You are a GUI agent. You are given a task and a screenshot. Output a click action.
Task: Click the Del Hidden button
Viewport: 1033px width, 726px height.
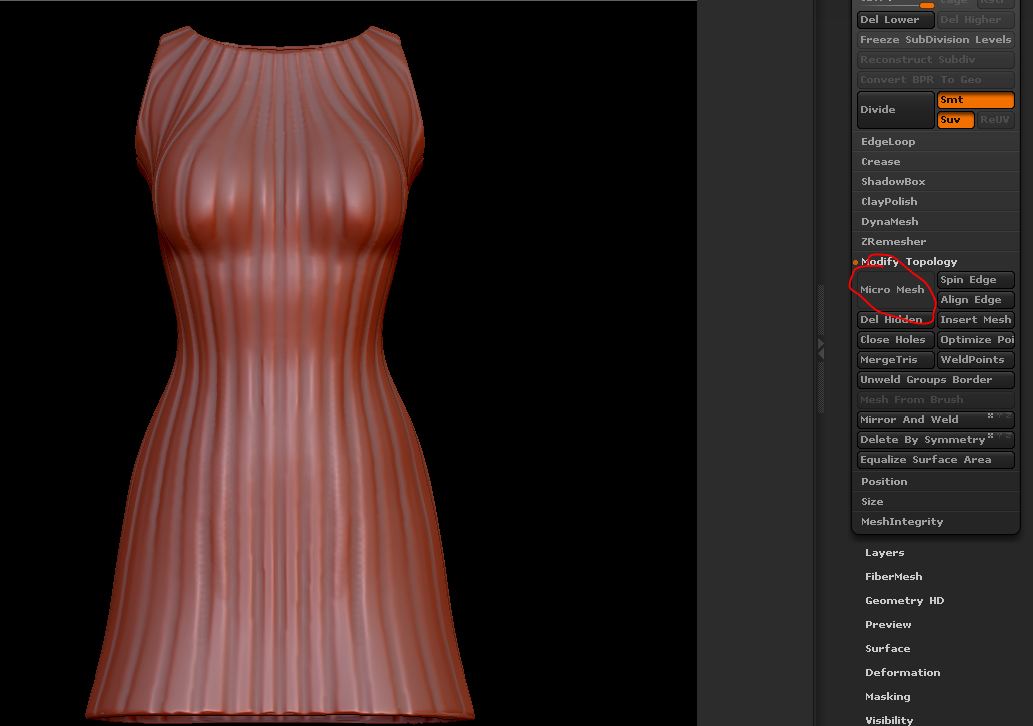tap(895, 320)
